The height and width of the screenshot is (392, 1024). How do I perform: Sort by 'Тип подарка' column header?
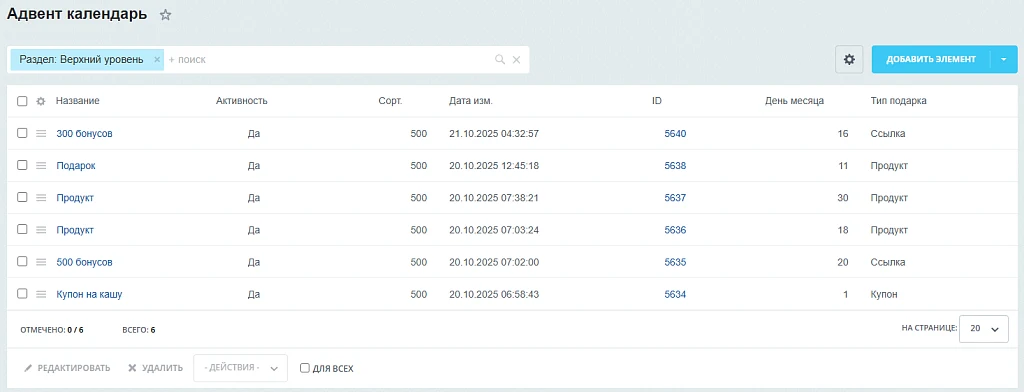[x=899, y=101]
